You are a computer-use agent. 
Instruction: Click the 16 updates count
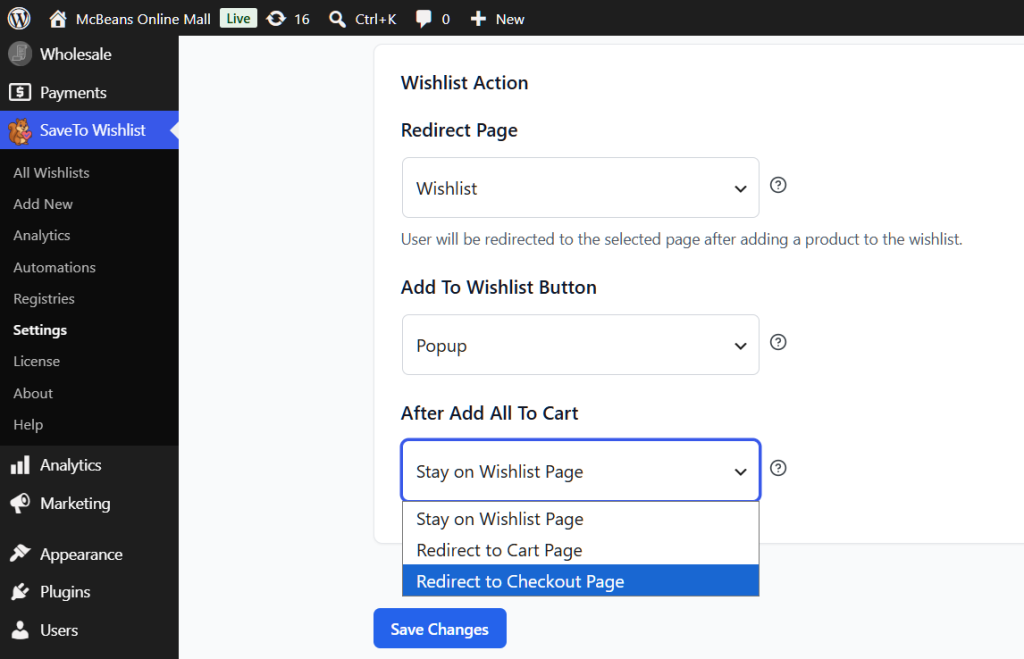[302, 19]
